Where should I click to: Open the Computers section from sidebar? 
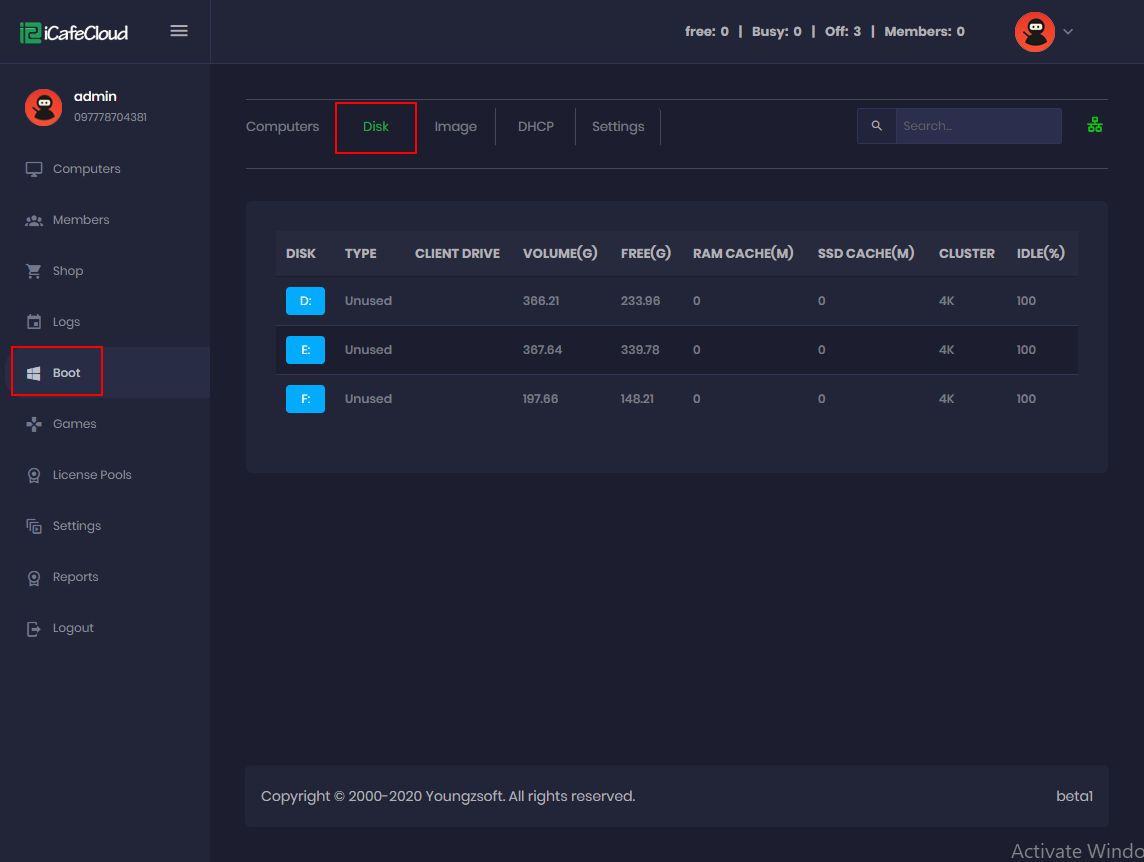pos(84,168)
